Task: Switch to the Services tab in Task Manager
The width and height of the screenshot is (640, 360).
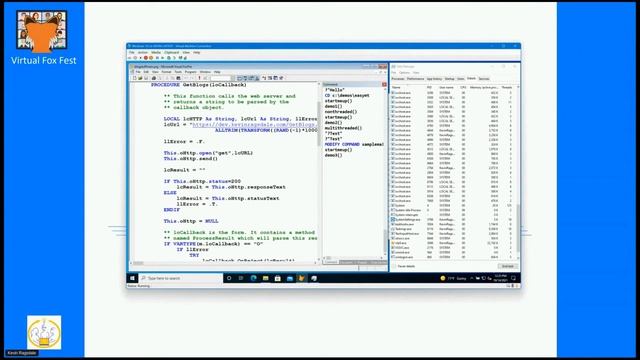Action: tap(484, 79)
